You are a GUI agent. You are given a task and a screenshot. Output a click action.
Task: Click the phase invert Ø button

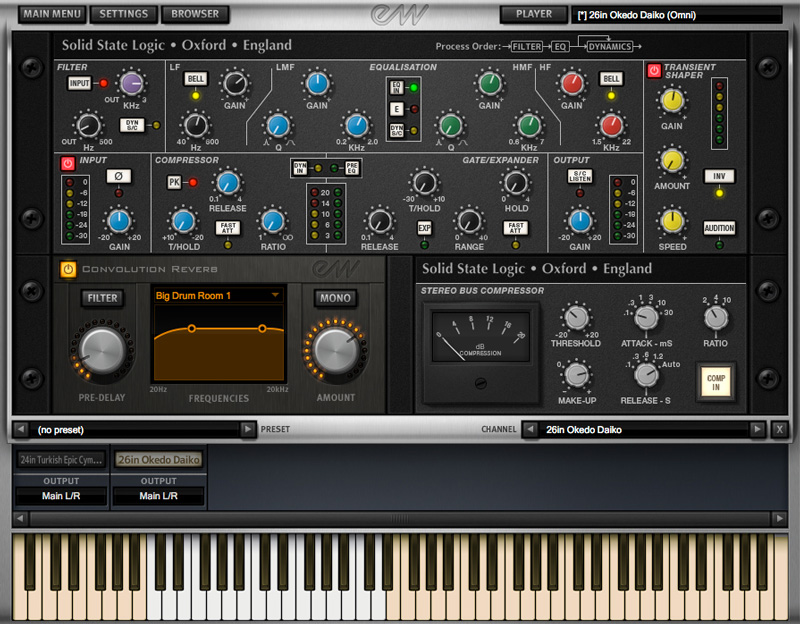coord(118,176)
